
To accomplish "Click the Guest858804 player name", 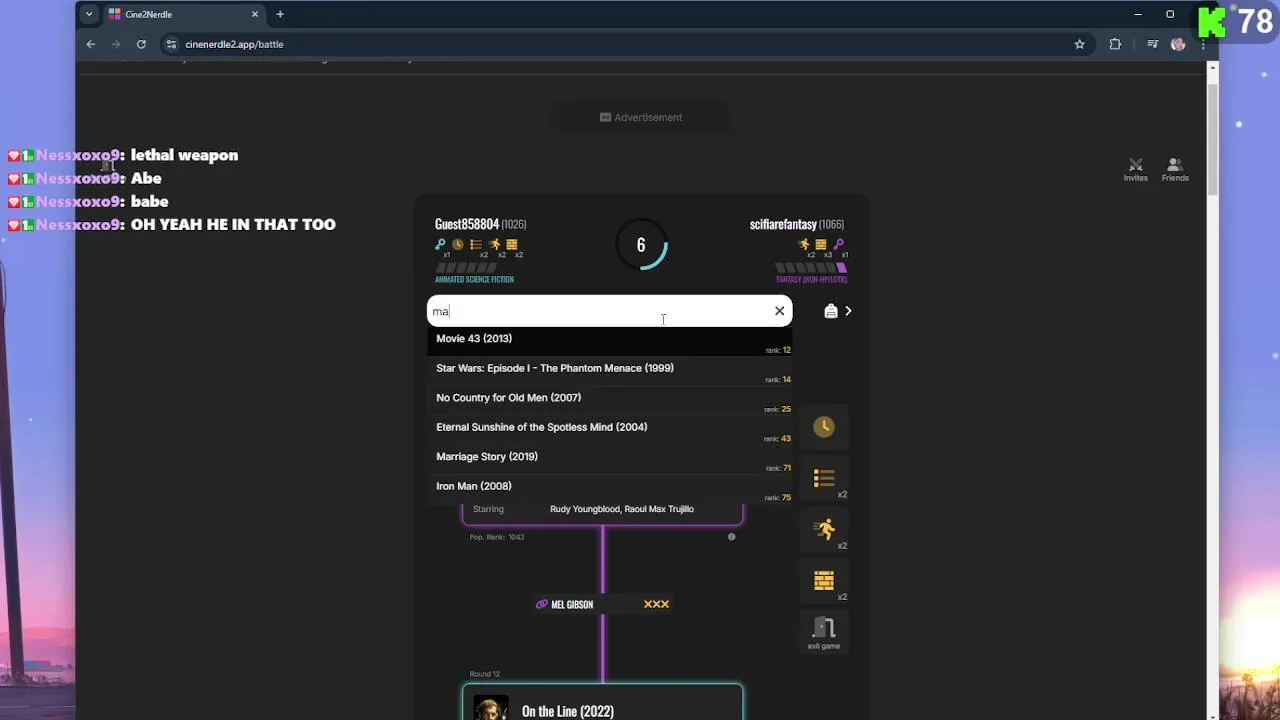I will (x=467, y=224).
